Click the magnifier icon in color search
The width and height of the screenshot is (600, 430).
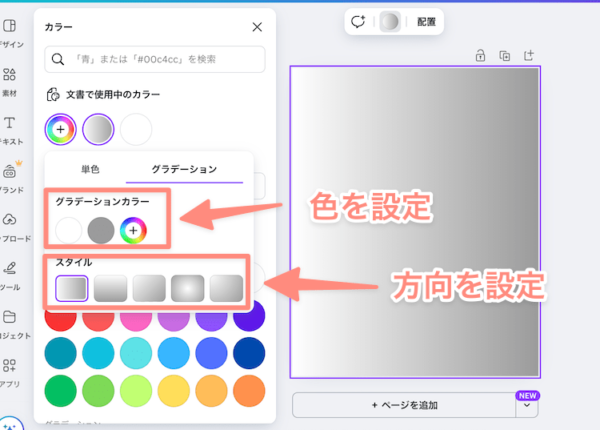point(58,59)
